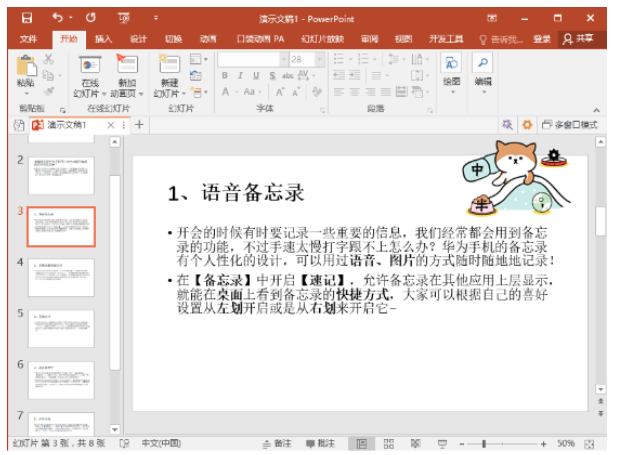This screenshot has height=455, width=618.
Task: Align text right
Action: pos(370,92)
